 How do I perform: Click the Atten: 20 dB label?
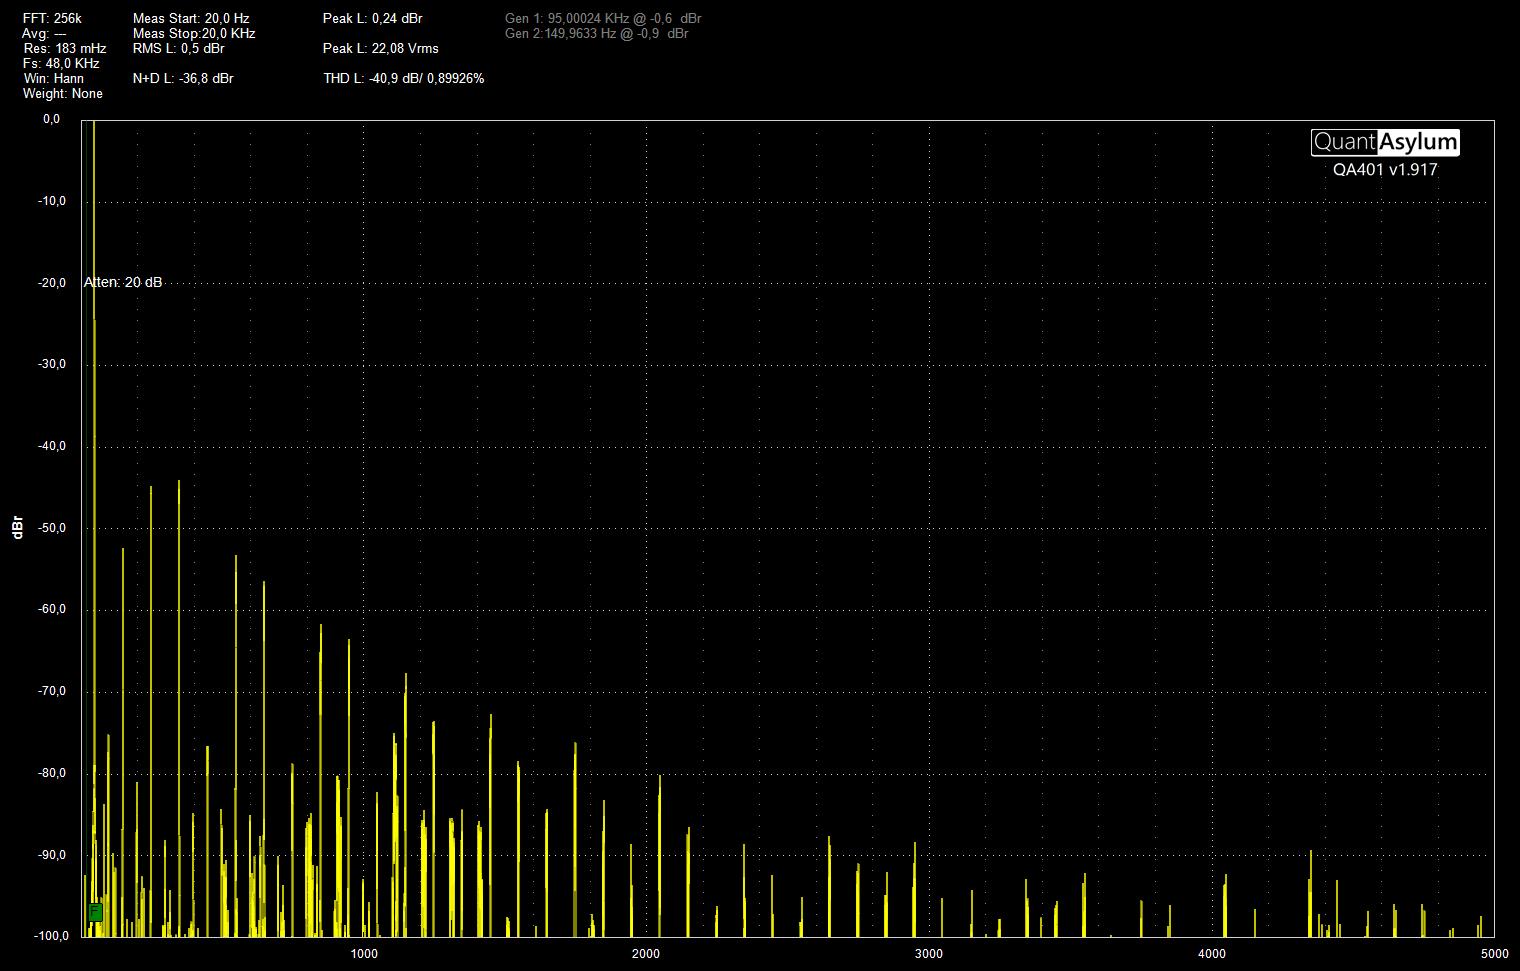123,282
